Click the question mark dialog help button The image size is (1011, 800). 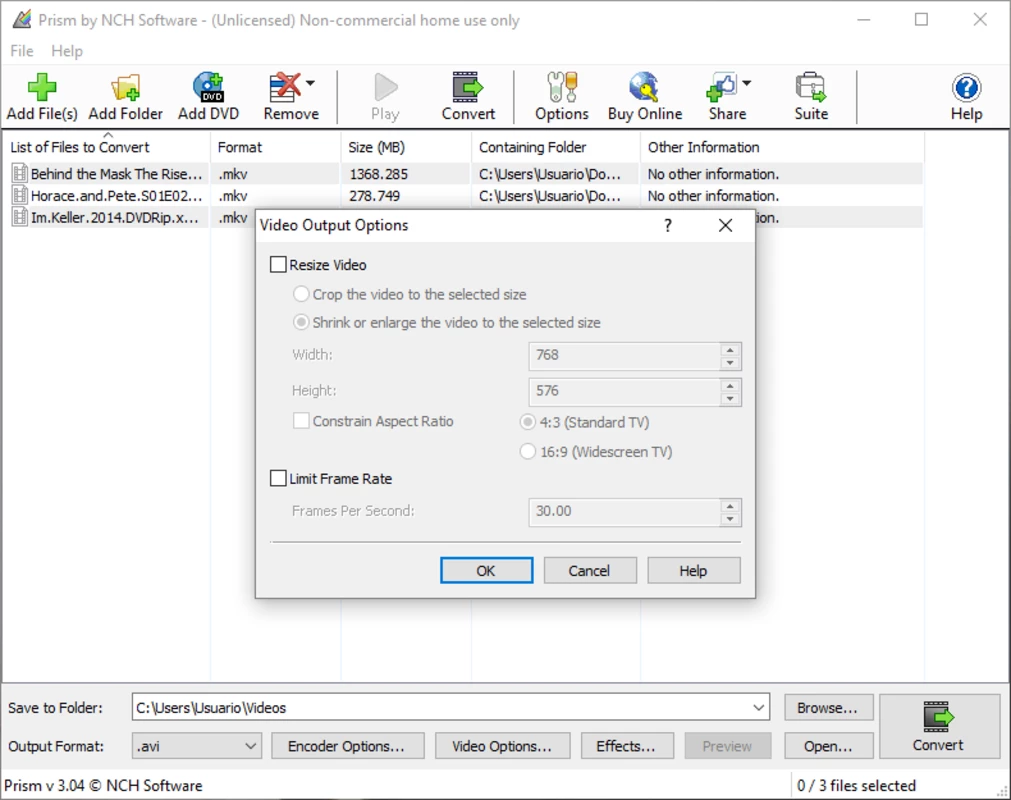(x=668, y=225)
